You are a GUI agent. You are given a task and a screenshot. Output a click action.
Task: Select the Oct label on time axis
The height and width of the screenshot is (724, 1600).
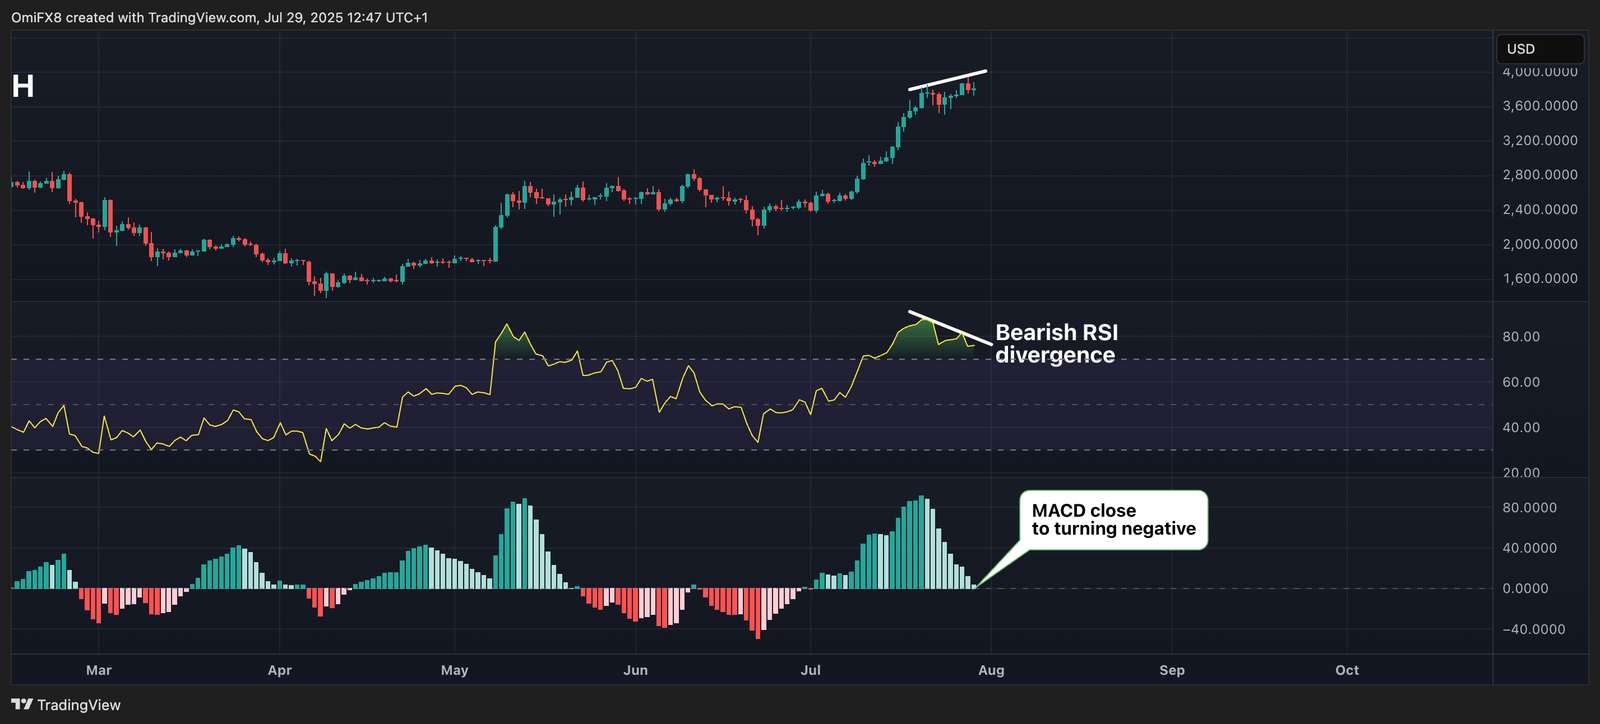(1347, 670)
